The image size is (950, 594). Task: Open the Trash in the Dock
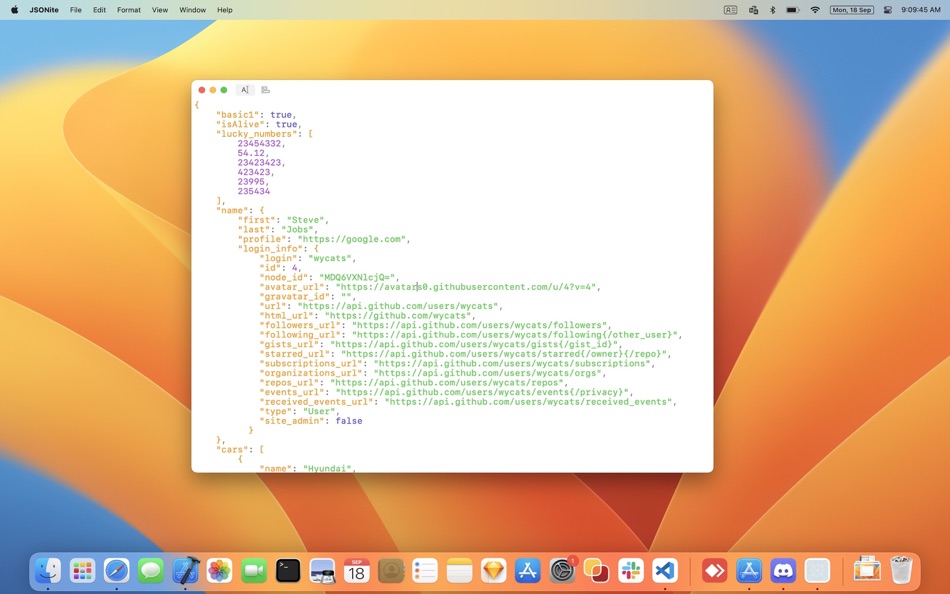tap(901, 570)
